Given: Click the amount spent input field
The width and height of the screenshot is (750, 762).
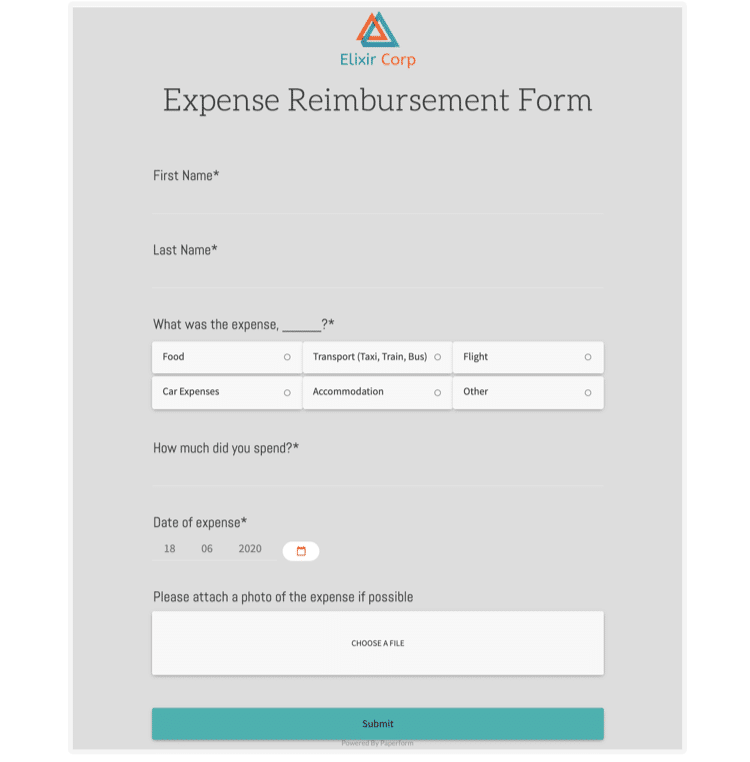Looking at the screenshot, I should 377,474.
